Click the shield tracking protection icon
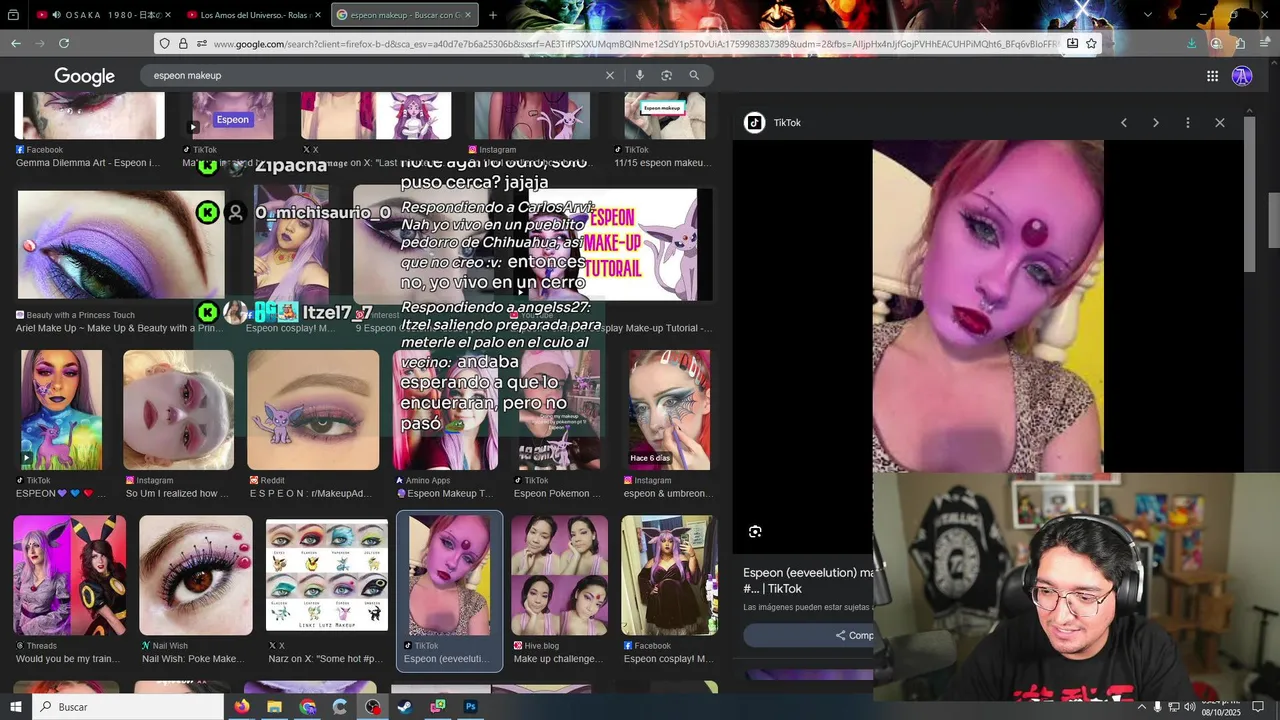The height and width of the screenshot is (720, 1280). (164, 43)
